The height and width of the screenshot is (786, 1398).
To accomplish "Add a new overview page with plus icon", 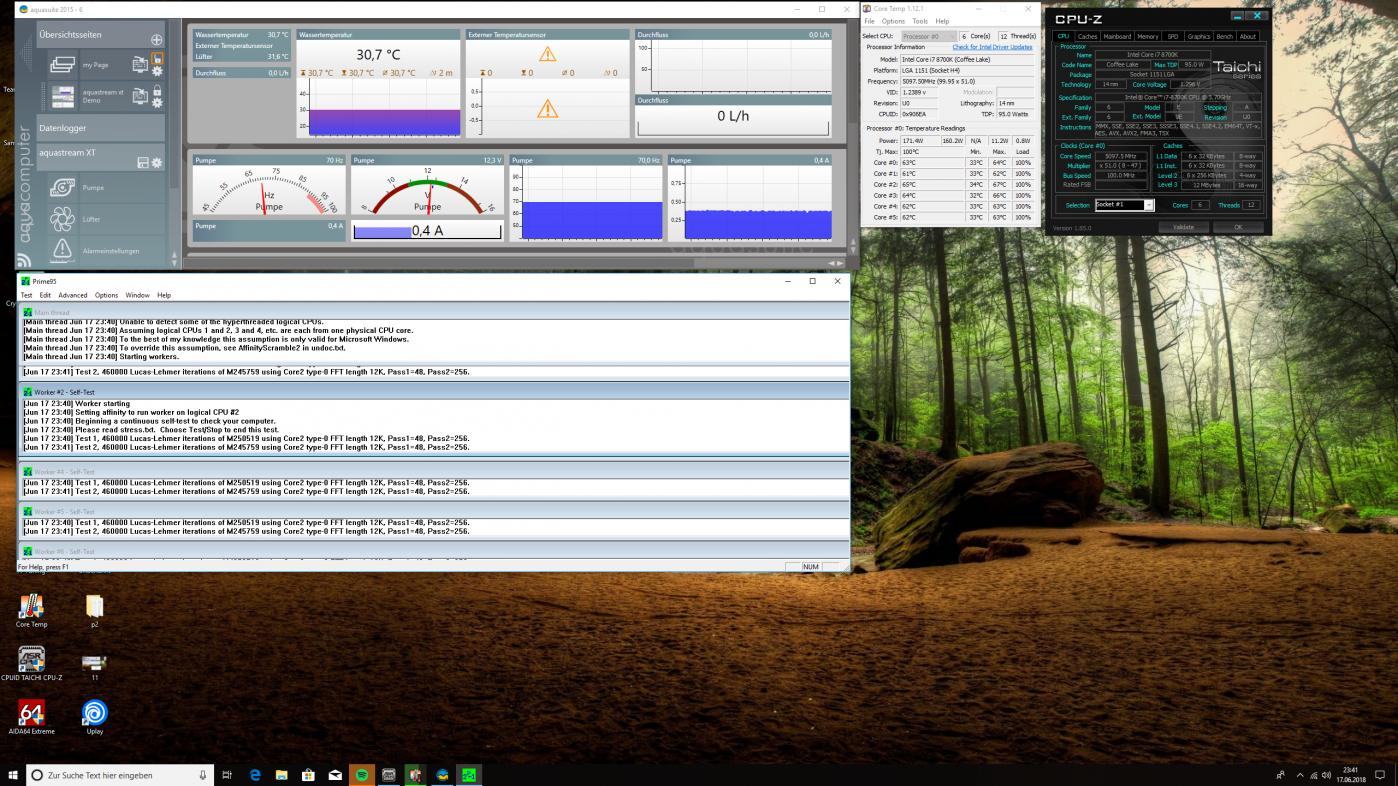I will (x=157, y=40).
